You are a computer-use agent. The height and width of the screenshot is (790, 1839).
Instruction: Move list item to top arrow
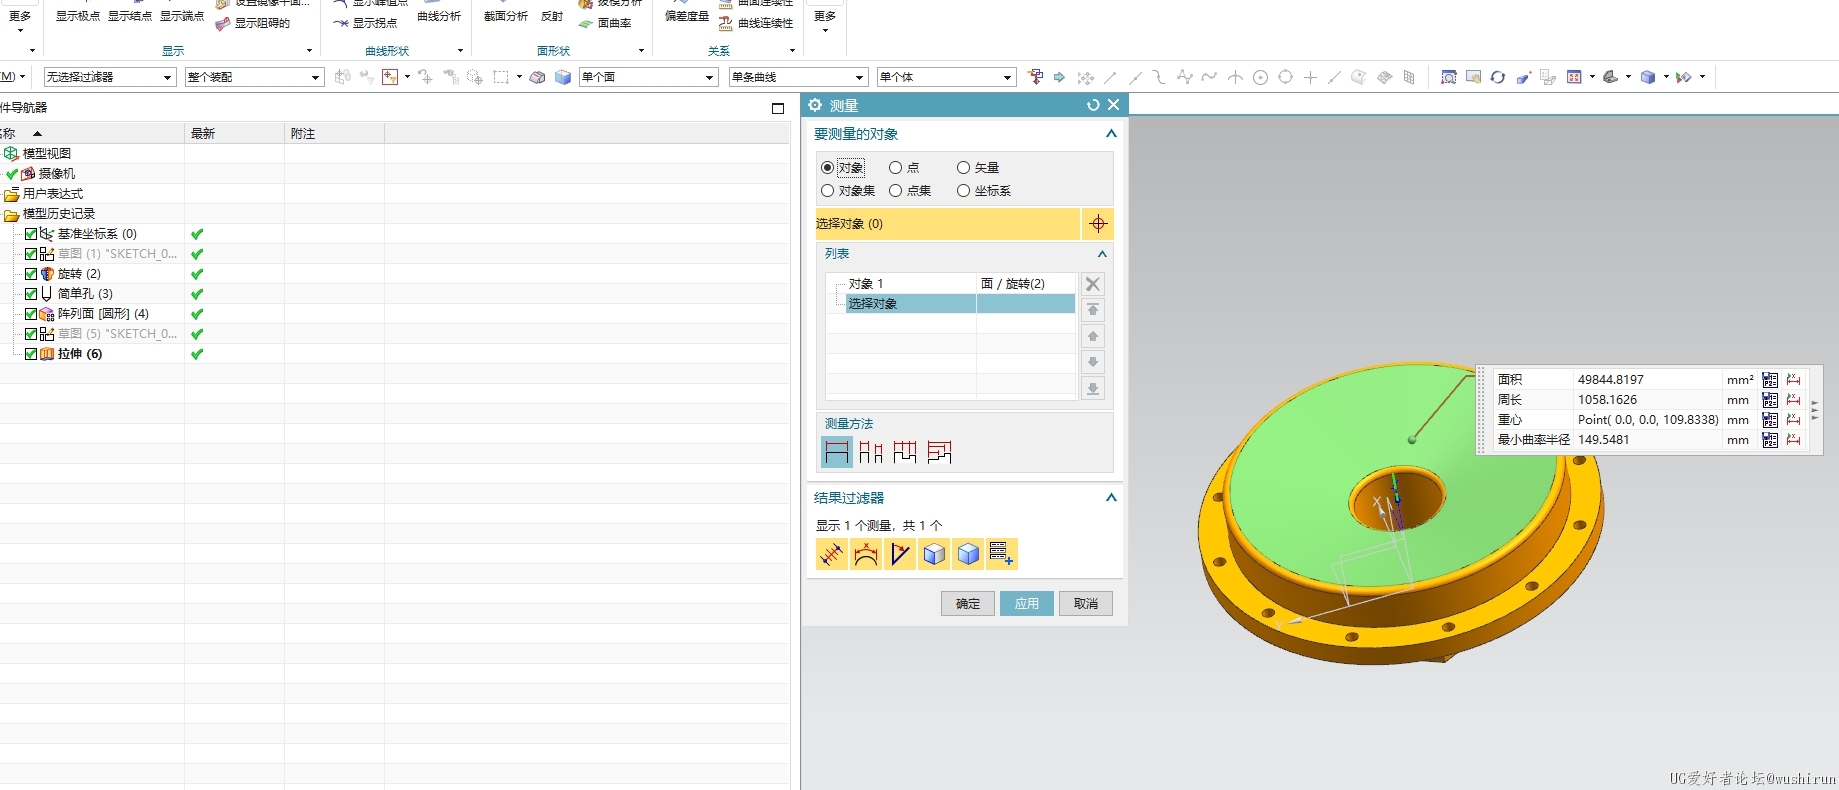(x=1093, y=310)
